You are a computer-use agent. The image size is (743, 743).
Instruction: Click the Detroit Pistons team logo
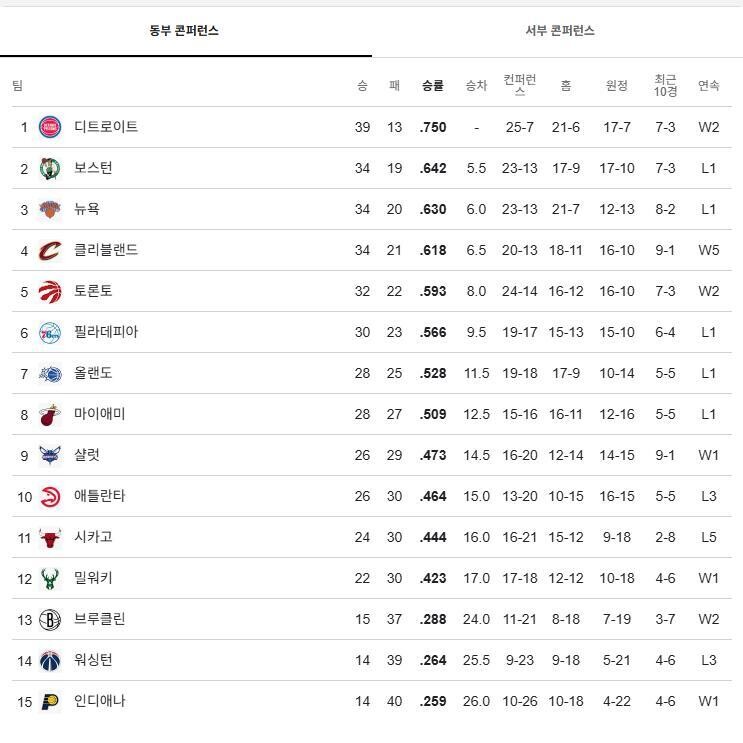pos(50,127)
